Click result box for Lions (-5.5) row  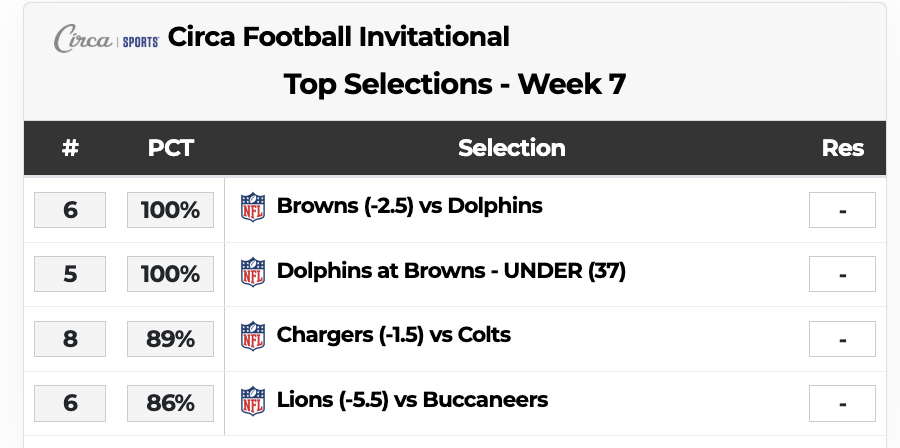[x=842, y=404]
